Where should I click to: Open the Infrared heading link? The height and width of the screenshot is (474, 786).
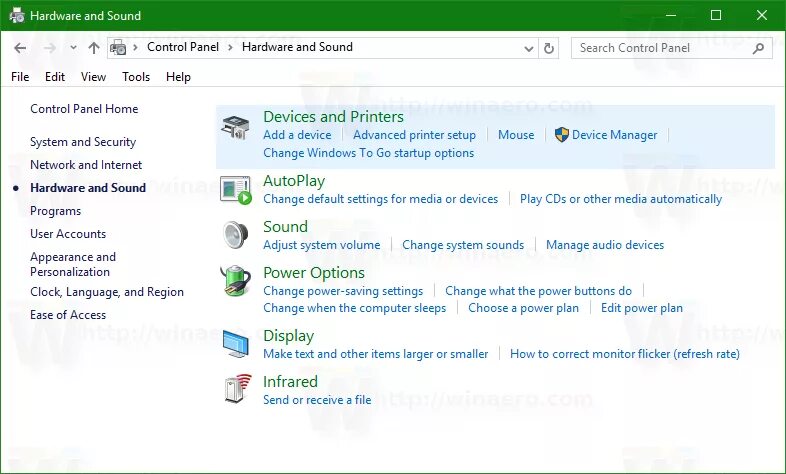pos(290,381)
